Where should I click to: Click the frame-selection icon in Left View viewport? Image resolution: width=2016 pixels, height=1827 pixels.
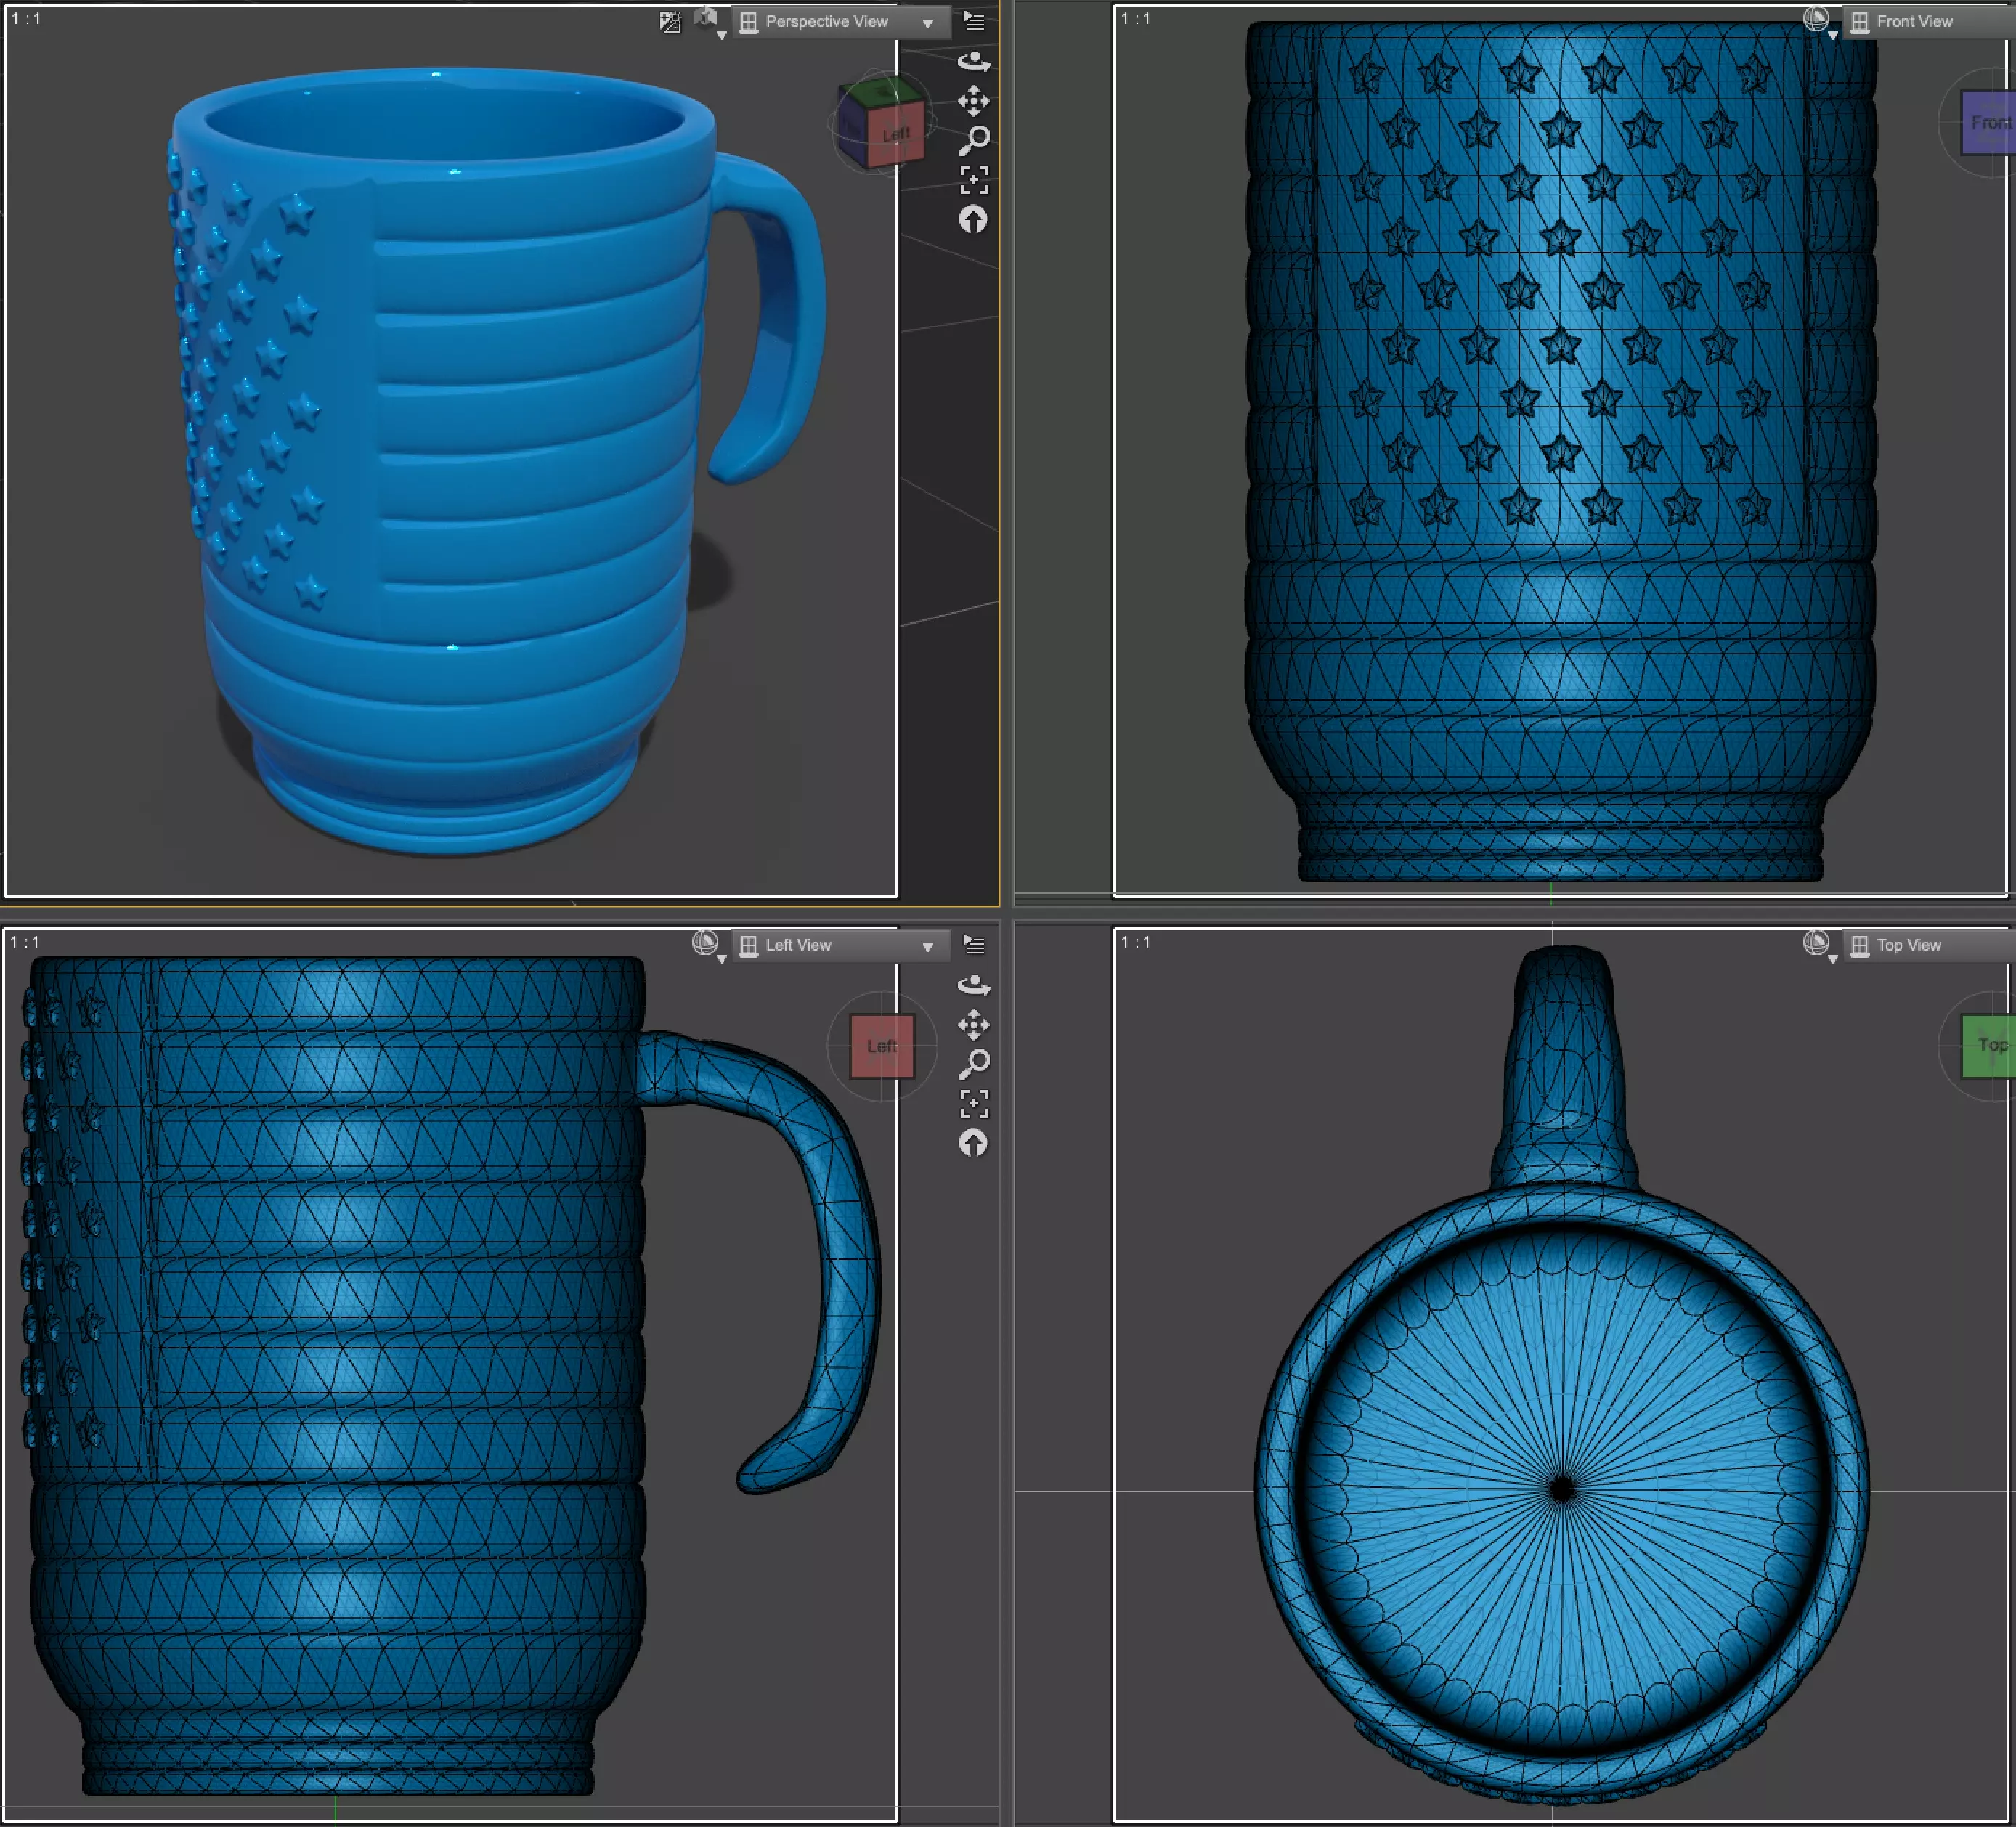[974, 1104]
